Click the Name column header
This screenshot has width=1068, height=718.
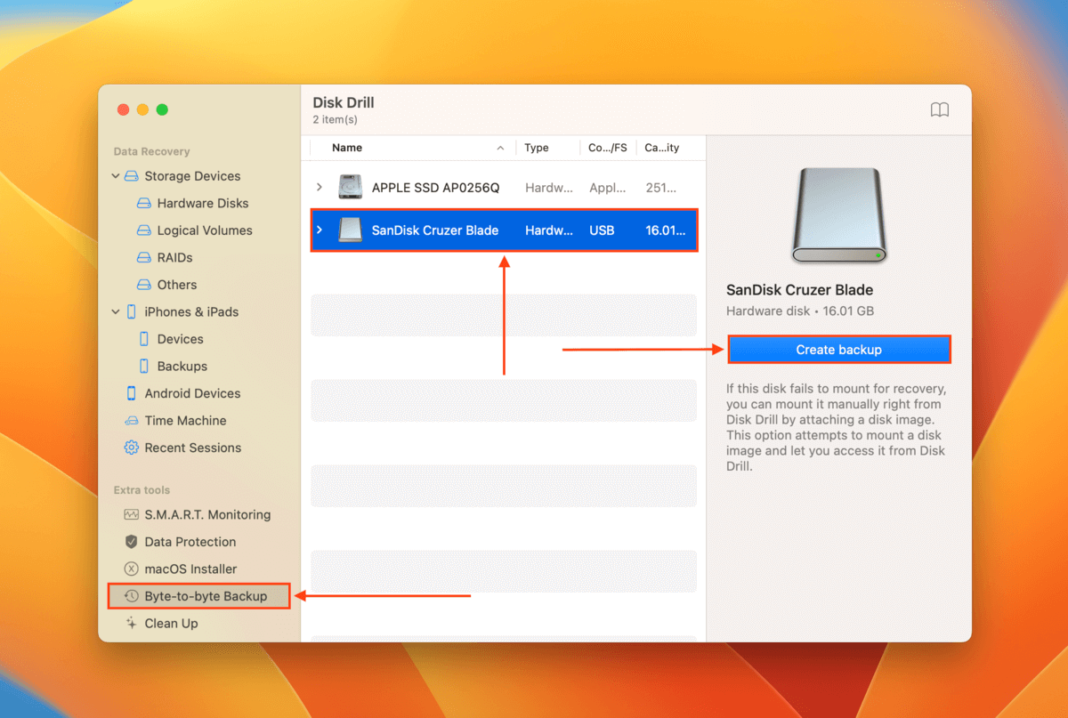tap(347, 147)
